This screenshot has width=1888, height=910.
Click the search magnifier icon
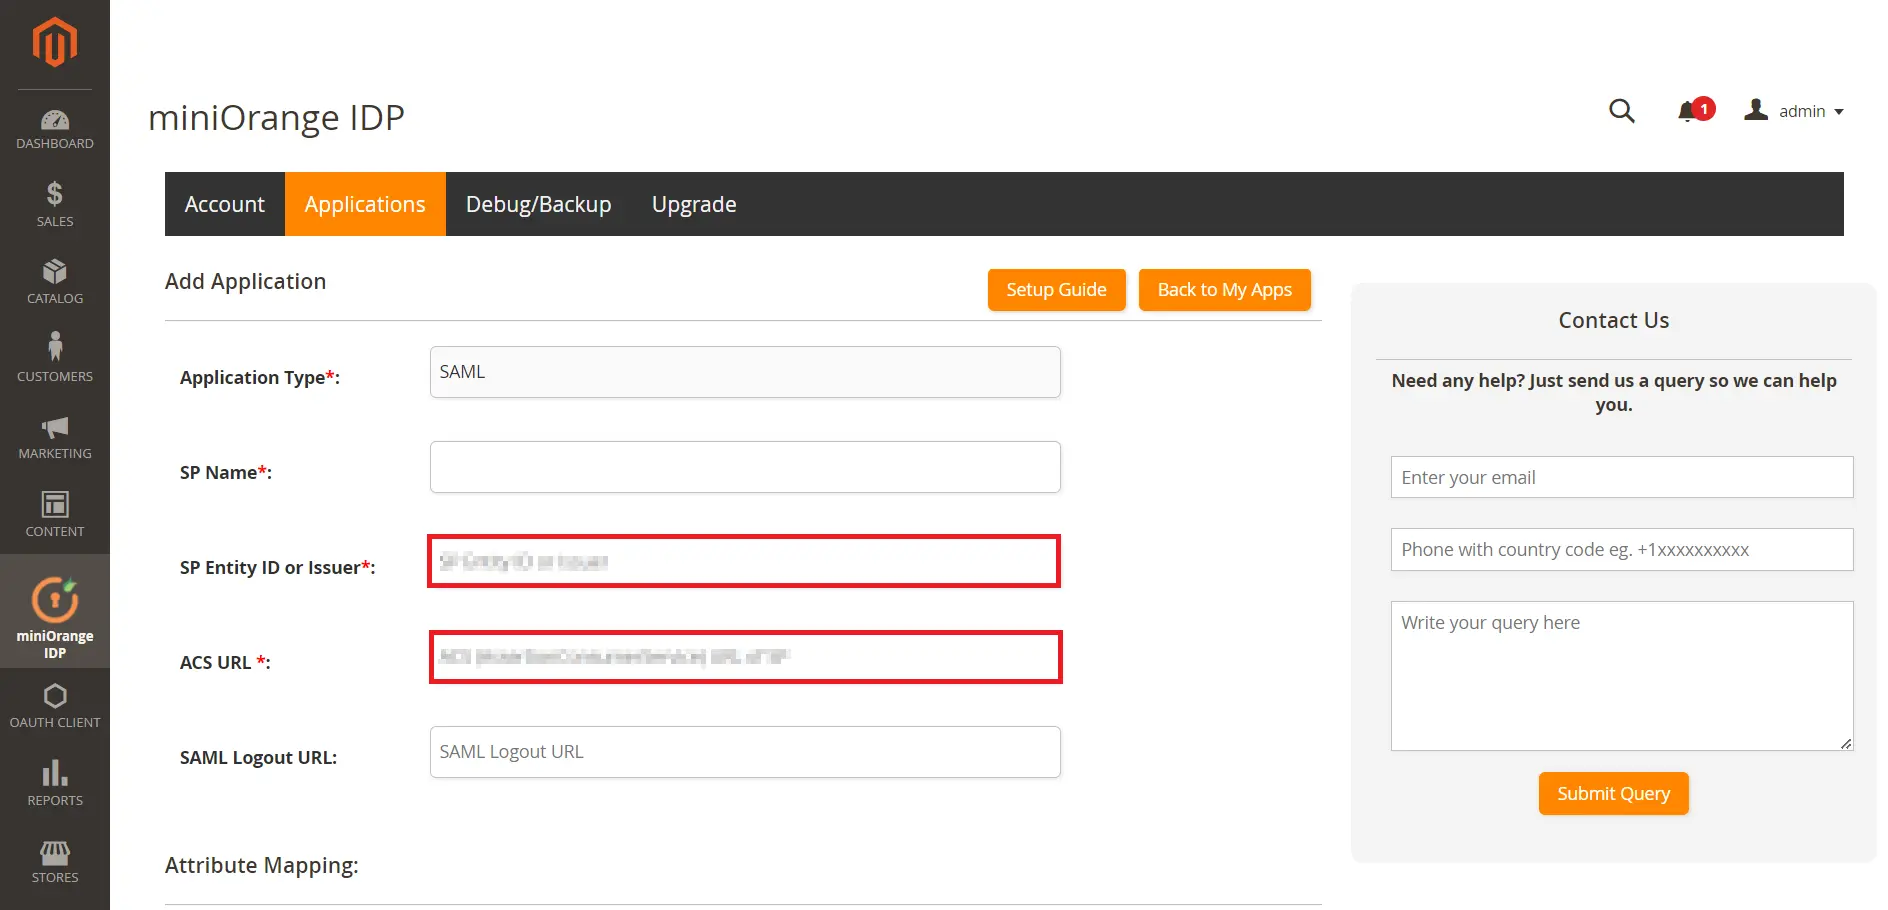click(1622, 111)
